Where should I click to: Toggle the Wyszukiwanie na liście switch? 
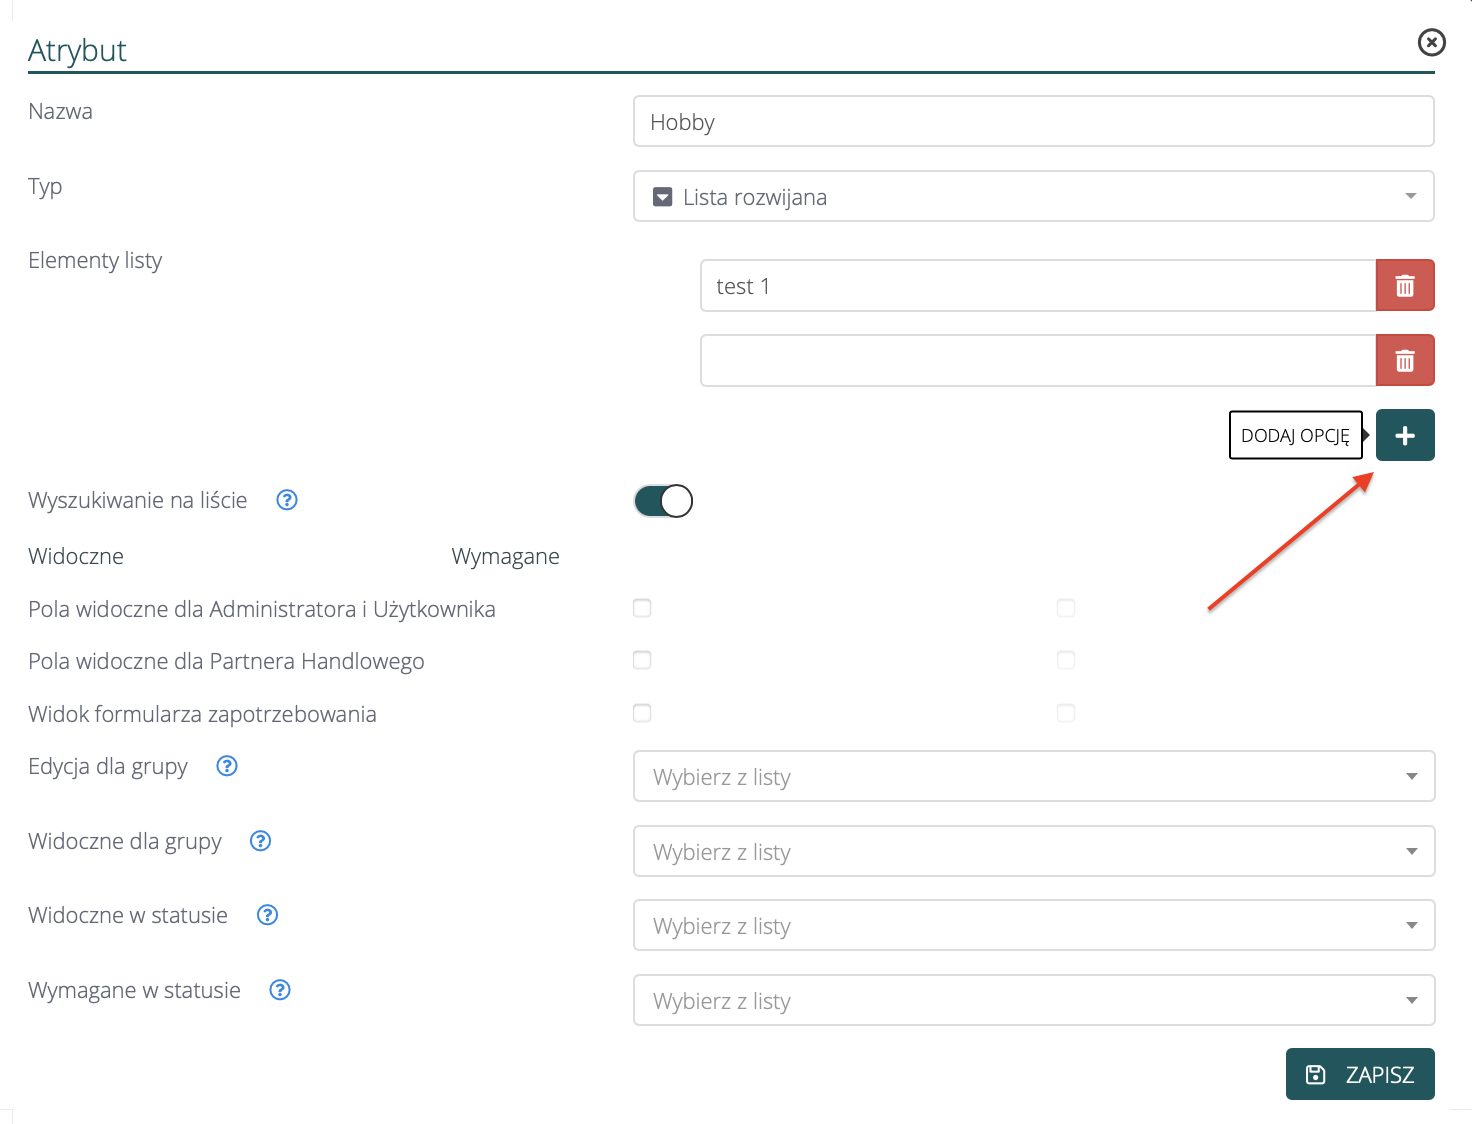pos(663,501)
